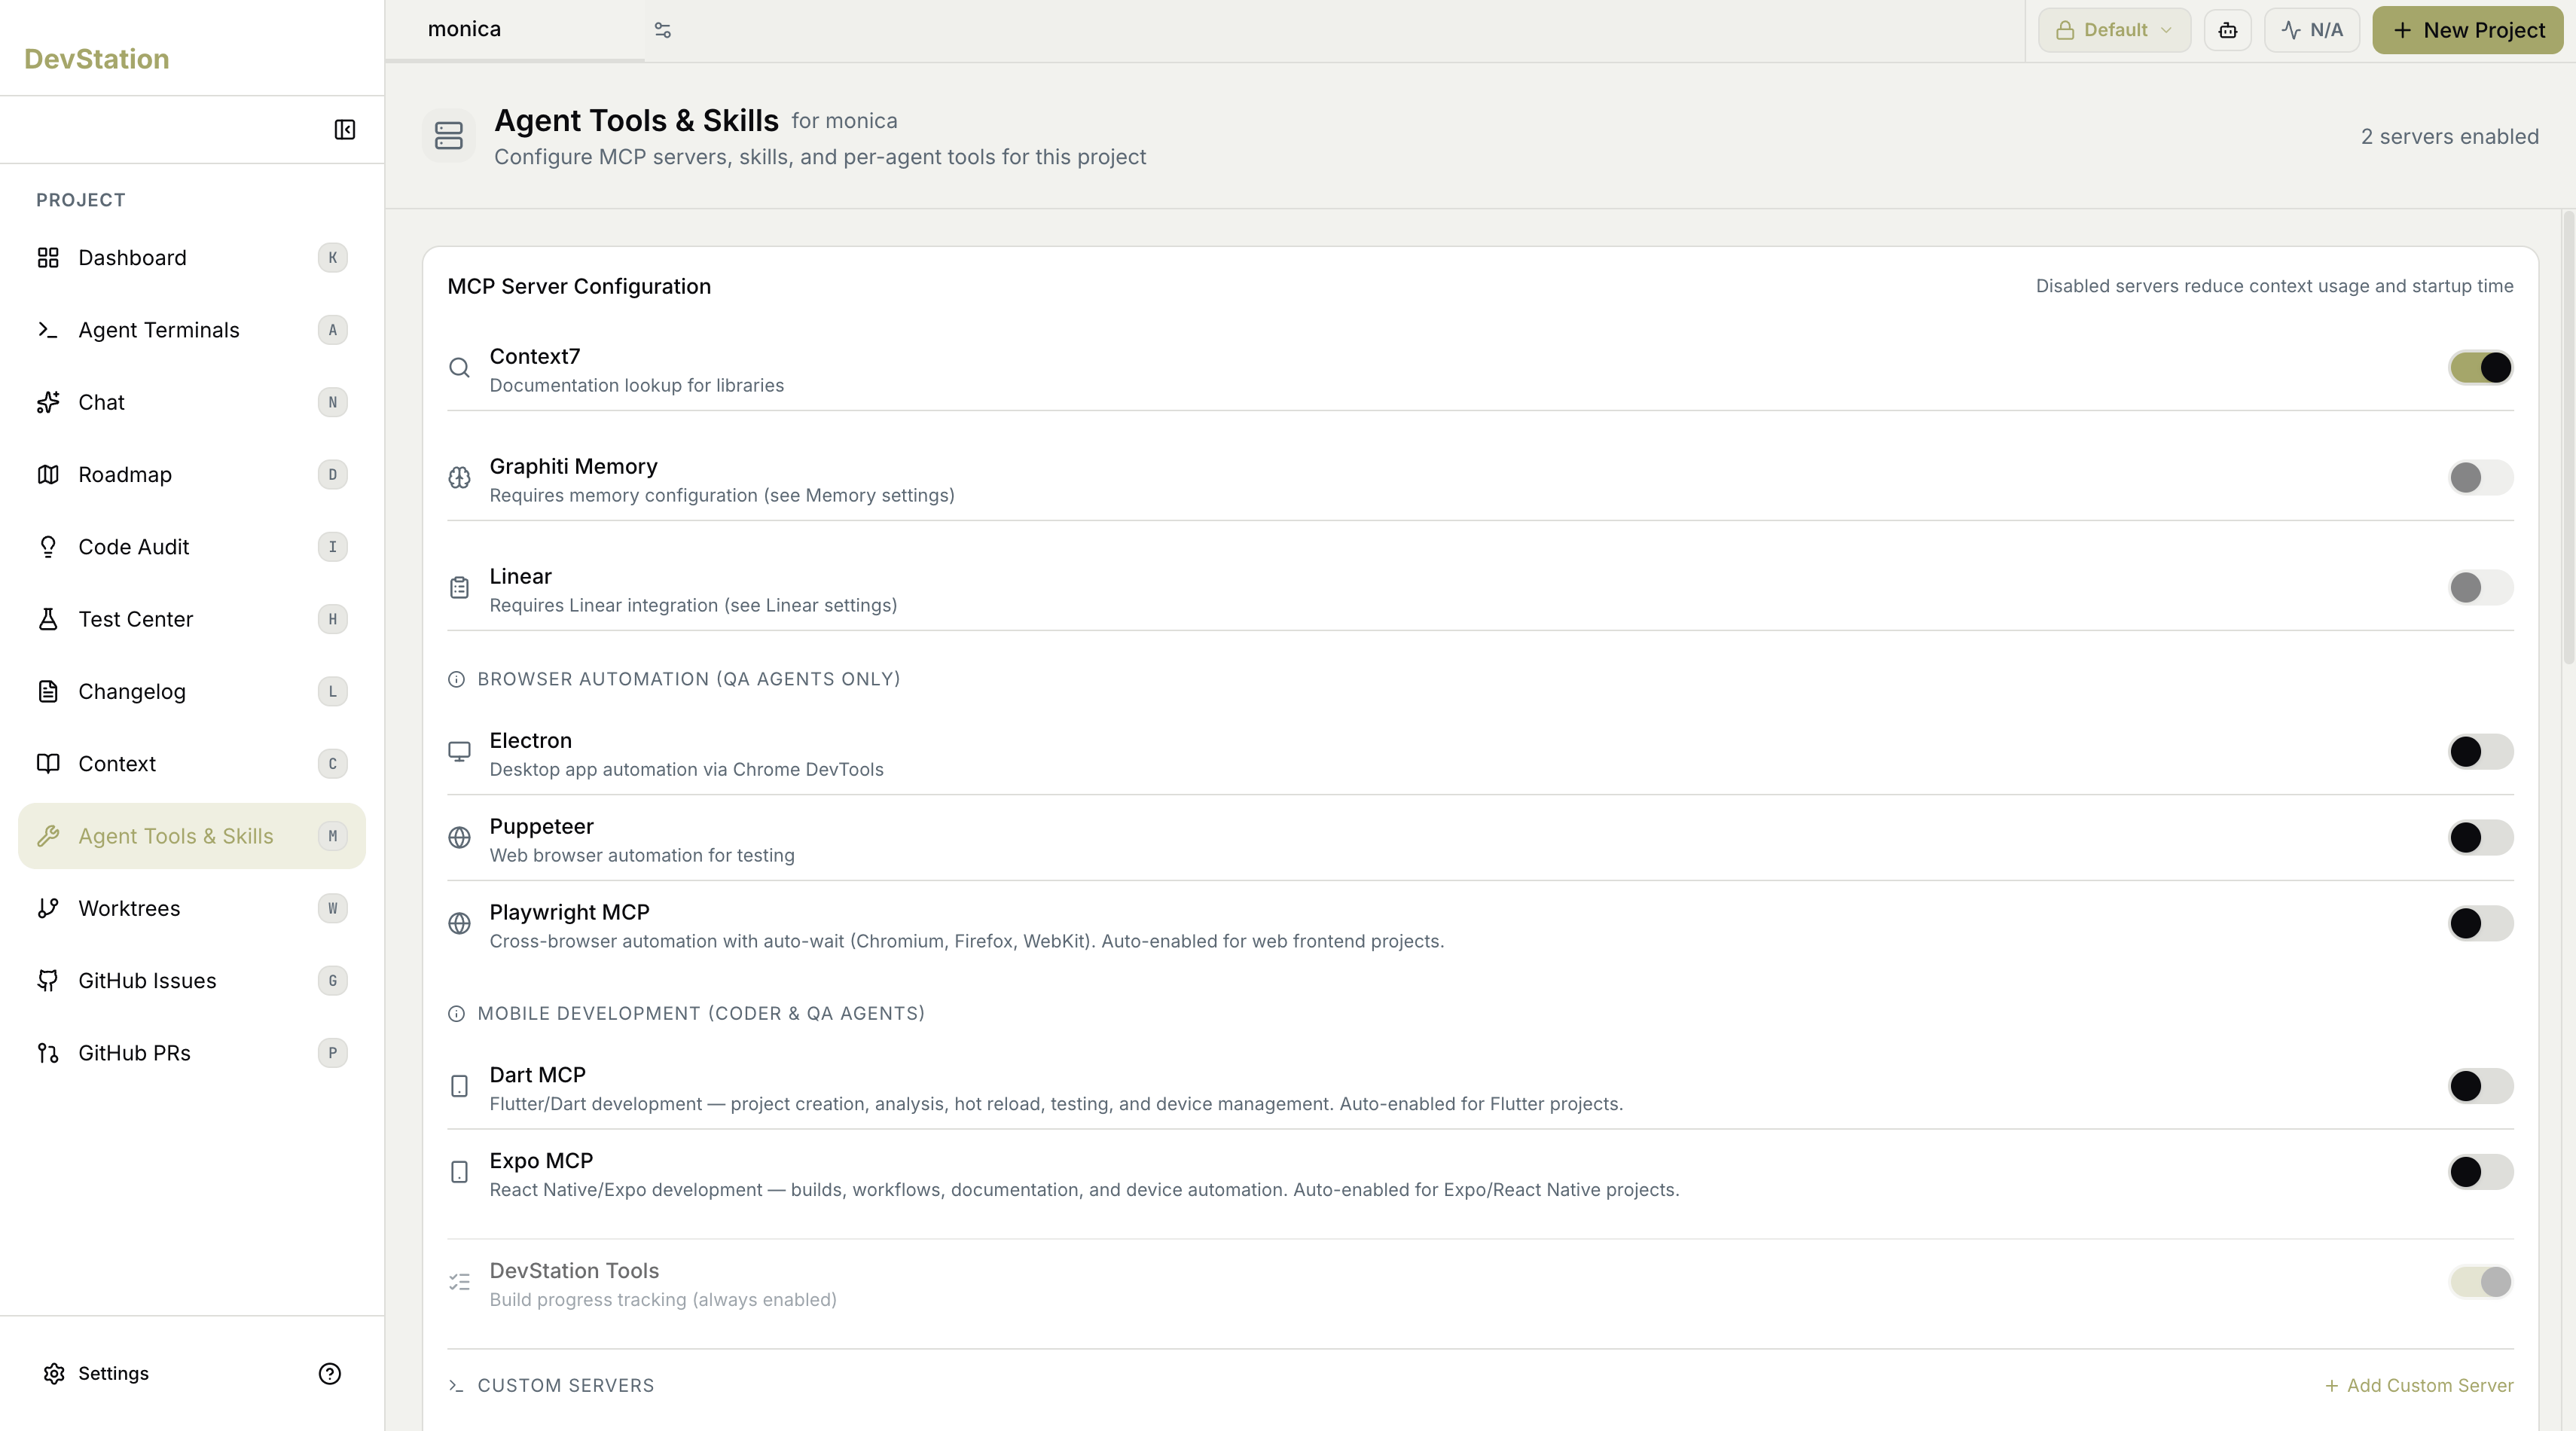The height and width of the screenshot is (1431, 2576).
Task: Go to Agent Terminals
Action: point(192,330)
